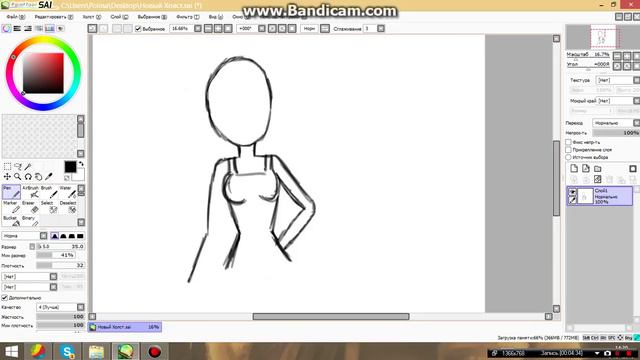The width and height of the screenshot is (640, 360).
Task: Choose the lasso selection tool
Action: click(18, 167)
